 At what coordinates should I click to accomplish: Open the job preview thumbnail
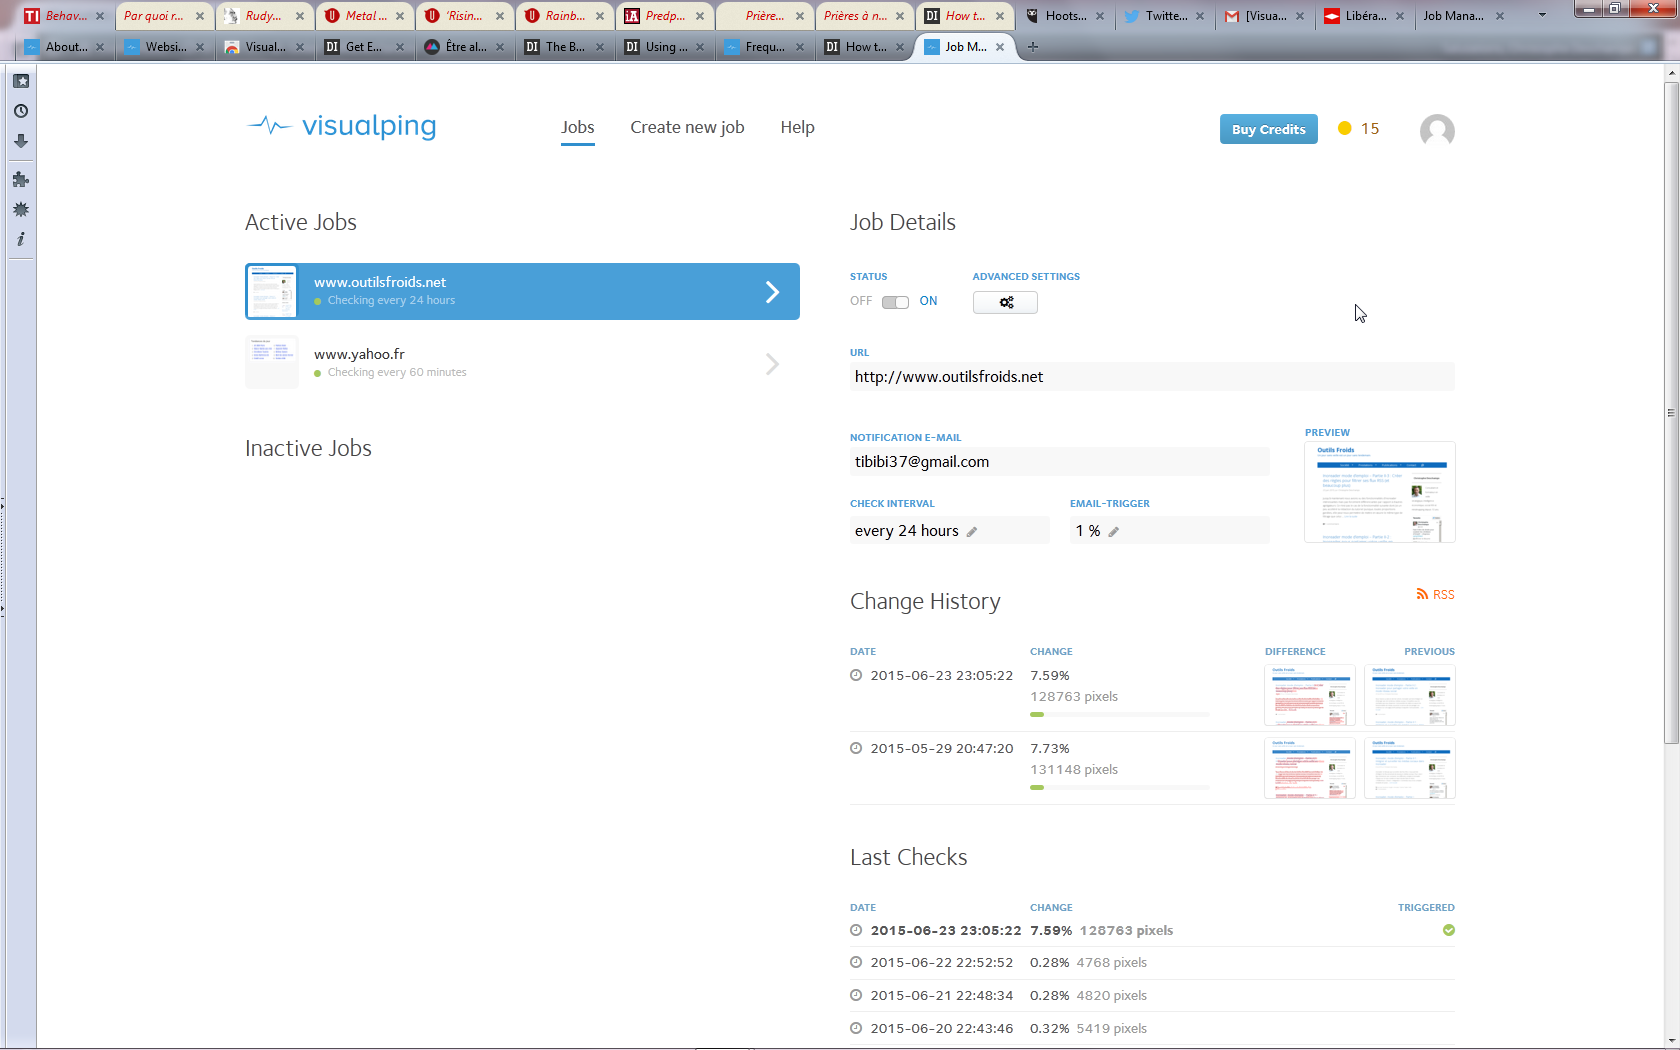[1380, 492]
